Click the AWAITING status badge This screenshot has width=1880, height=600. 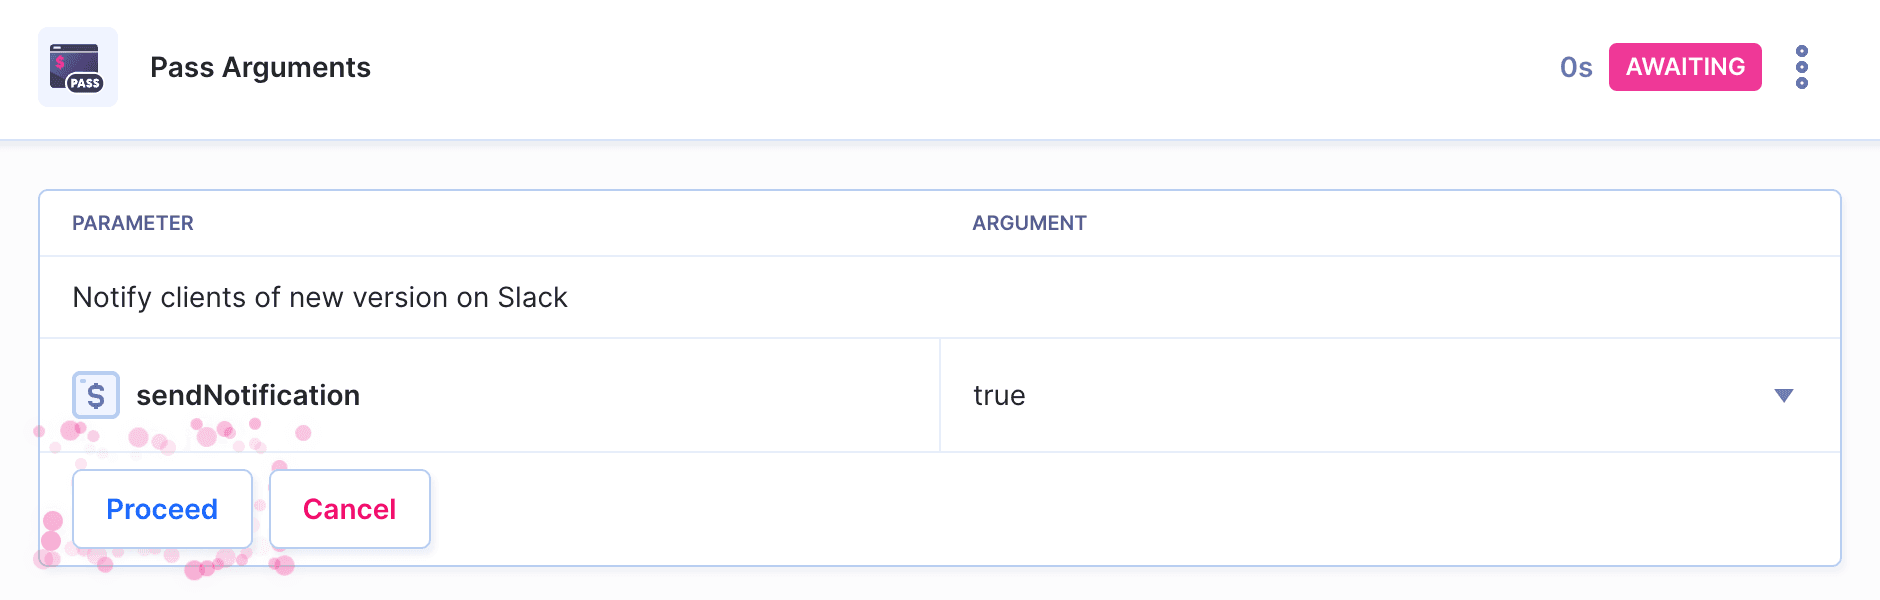click(x=1684, y=67)
